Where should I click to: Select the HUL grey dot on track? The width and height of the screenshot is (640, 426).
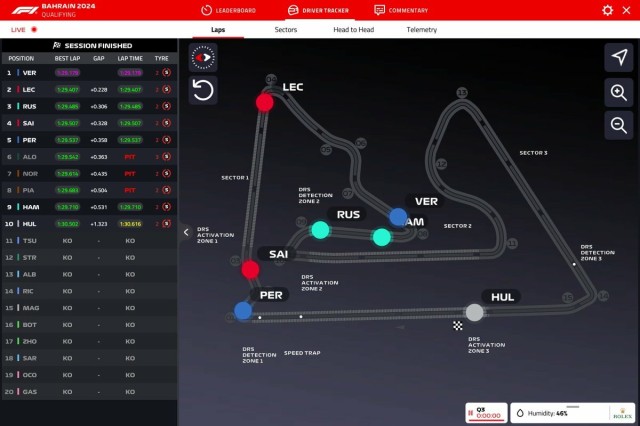coord(474,313)
